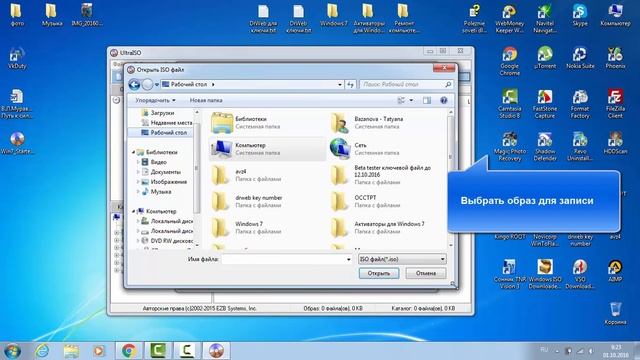Launch Camtasia Studio 8 shortcut

509,104
